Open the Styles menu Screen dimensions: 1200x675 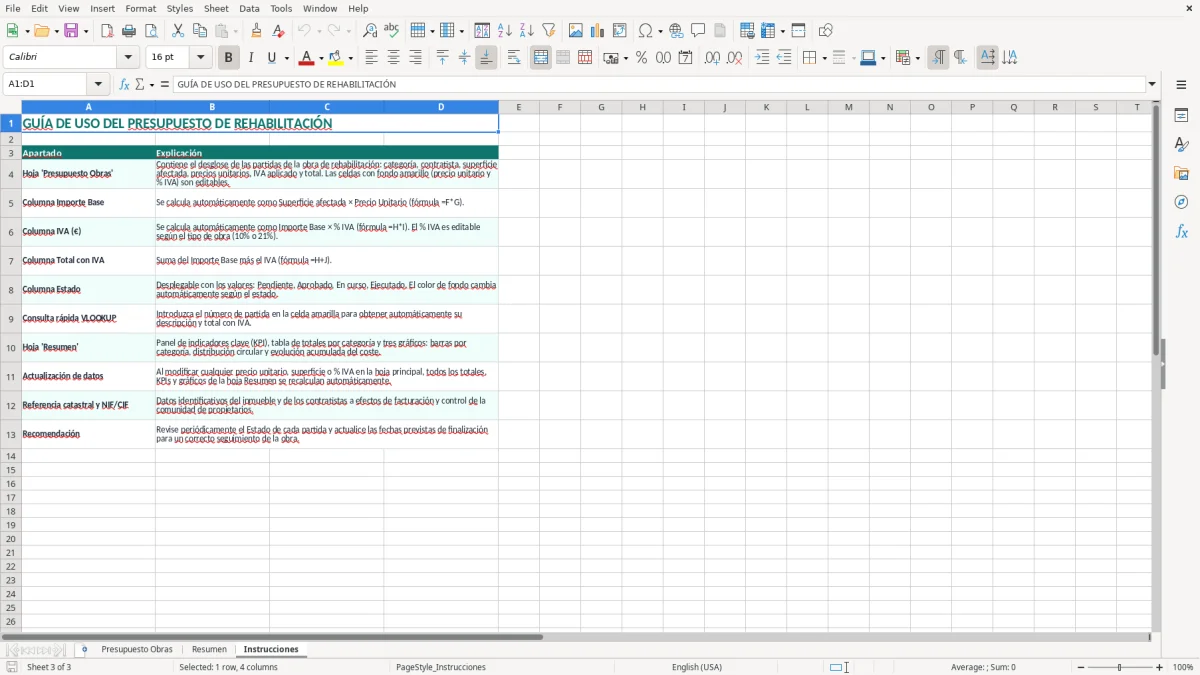click(x=180, y=8)
